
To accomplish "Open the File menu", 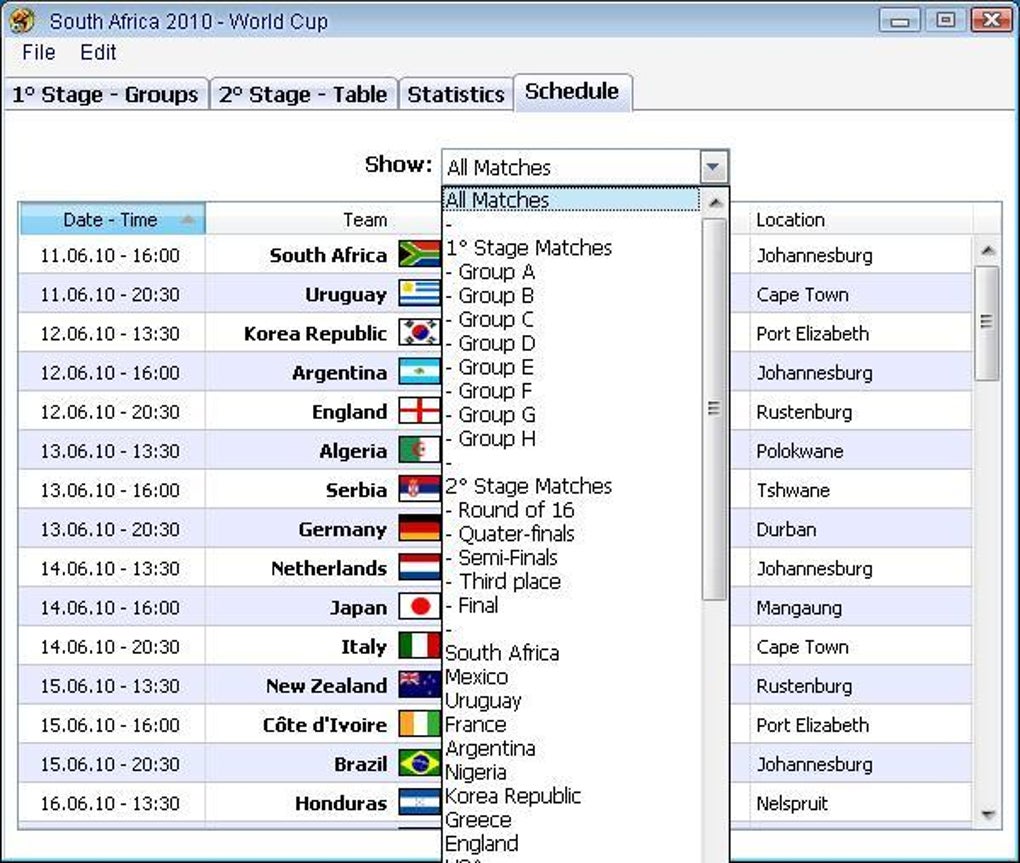I will click(x=38, y=53).
